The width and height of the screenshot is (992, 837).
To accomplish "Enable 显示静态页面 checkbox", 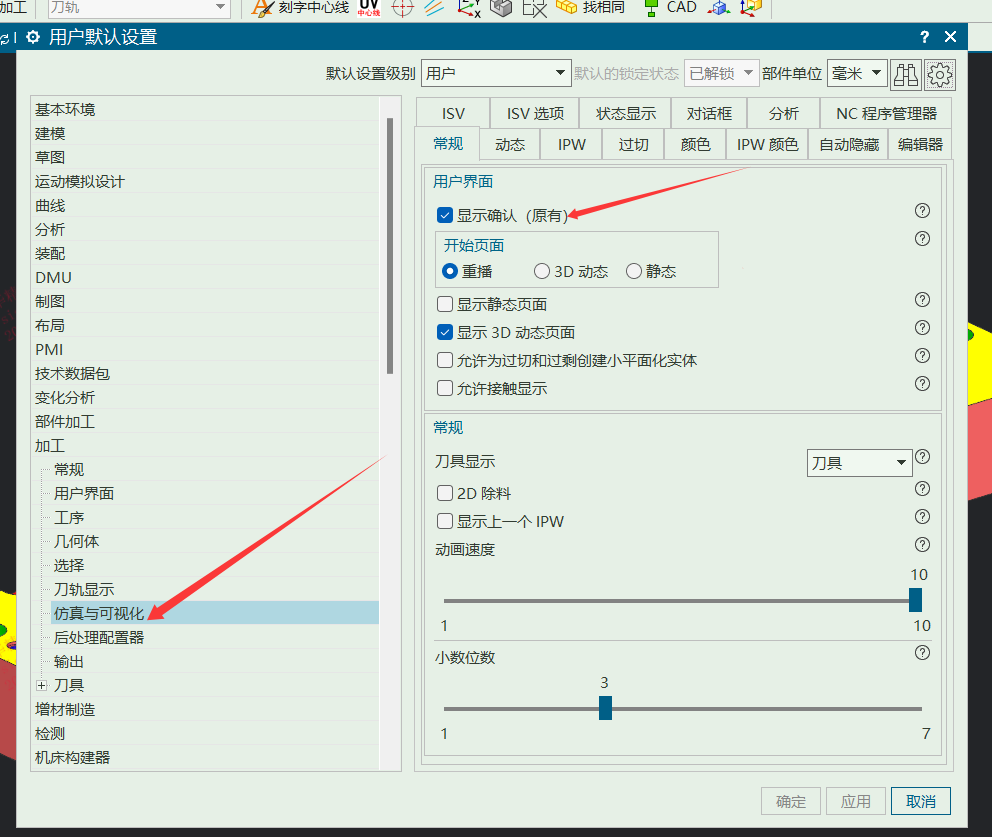I will coord(445,304).
